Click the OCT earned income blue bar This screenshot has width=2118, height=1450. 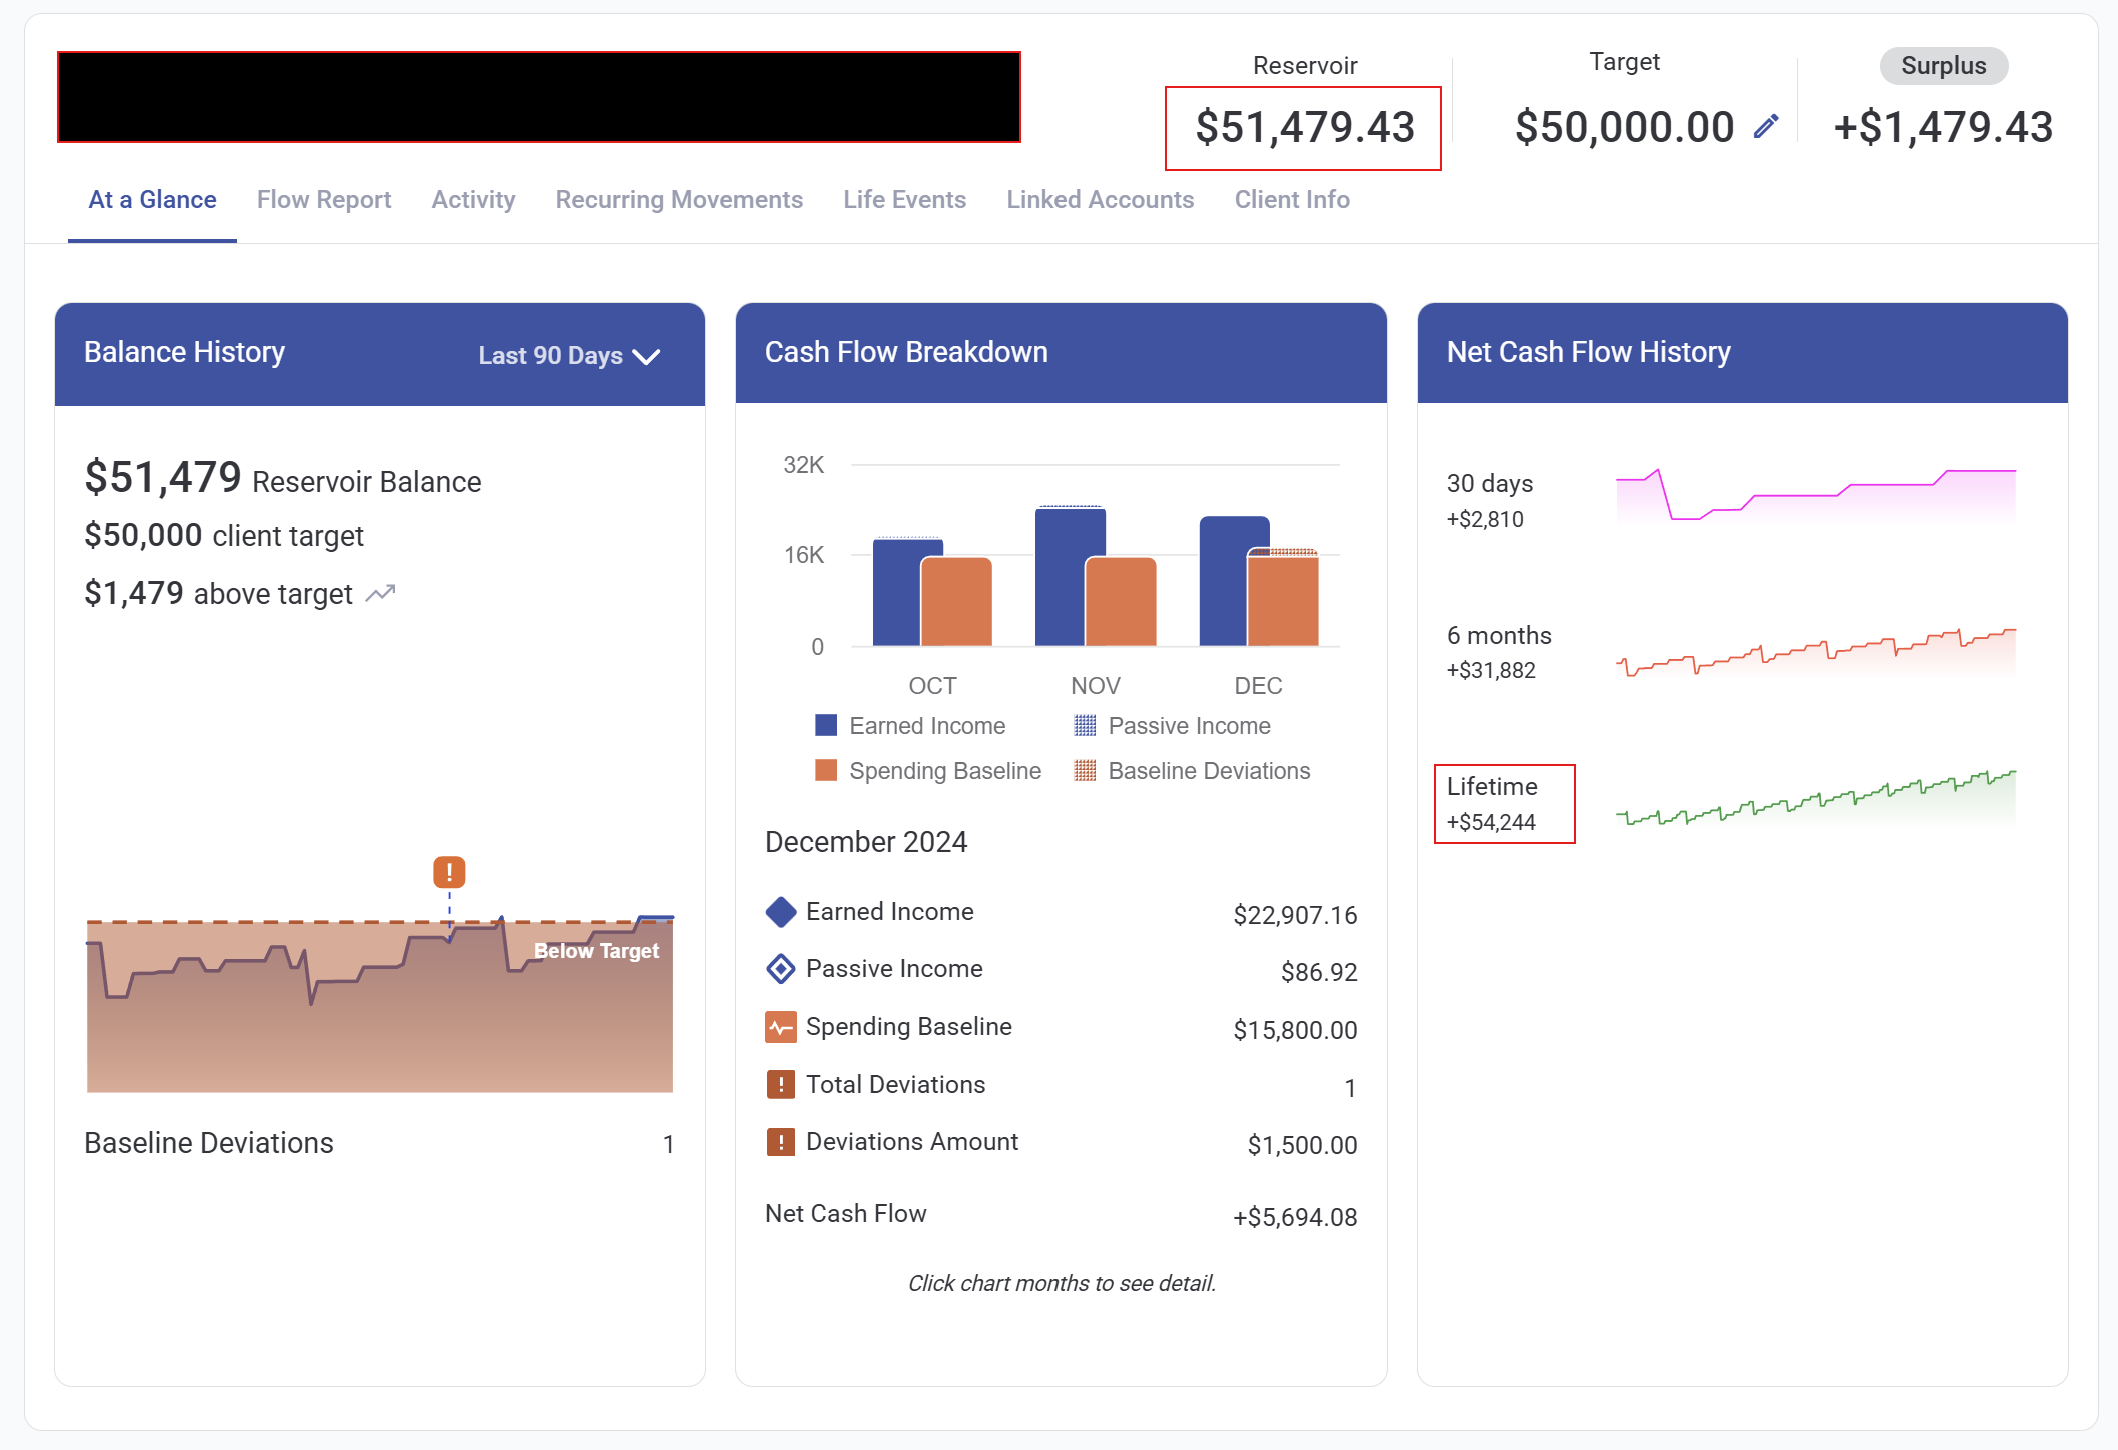coord(896,592)
